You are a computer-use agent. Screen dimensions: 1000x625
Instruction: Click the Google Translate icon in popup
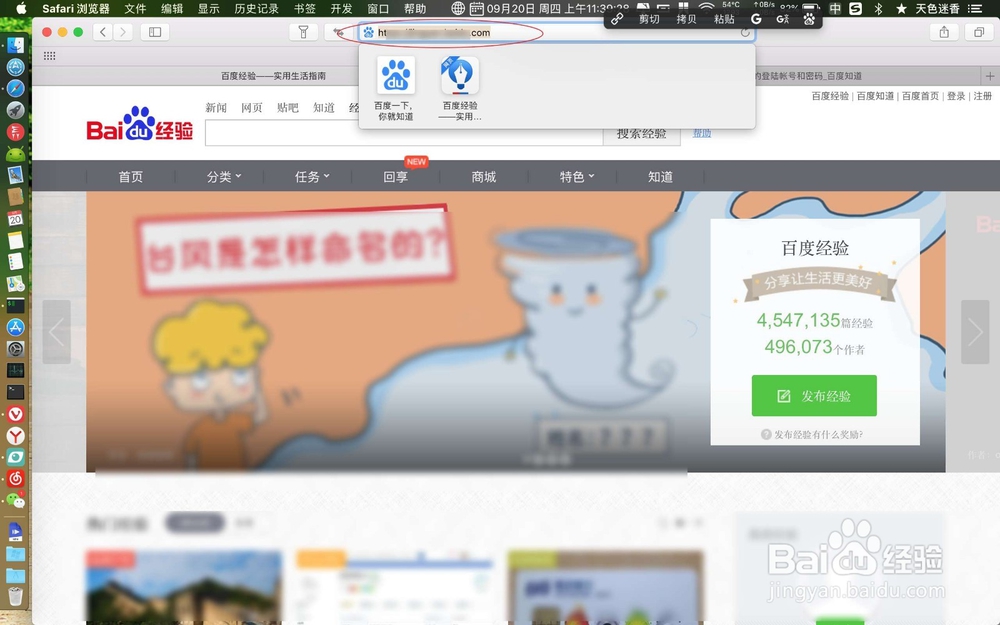(783, 19)
